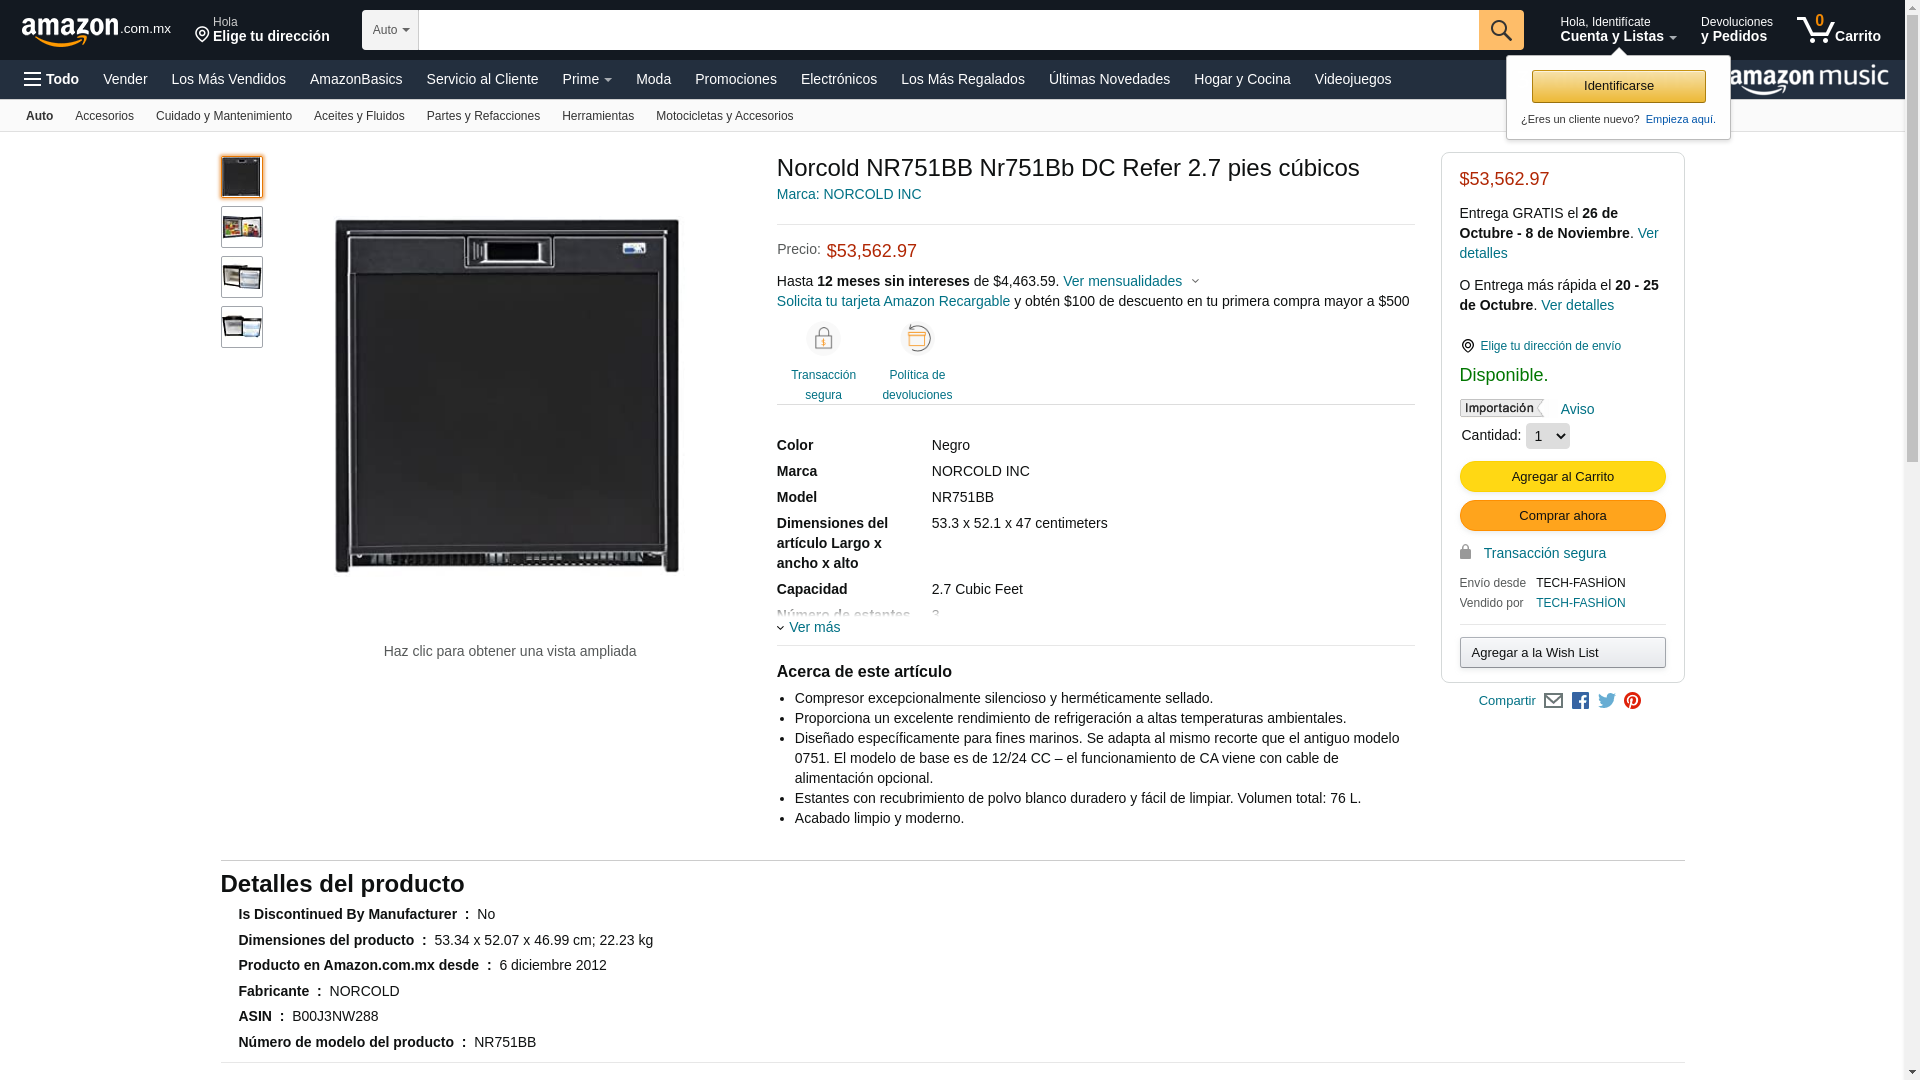Image resolution: width=1920 pixels, height=1080 pixels.
Task: Open the Cantidad quantity selector
Action: click(1547, 436)
